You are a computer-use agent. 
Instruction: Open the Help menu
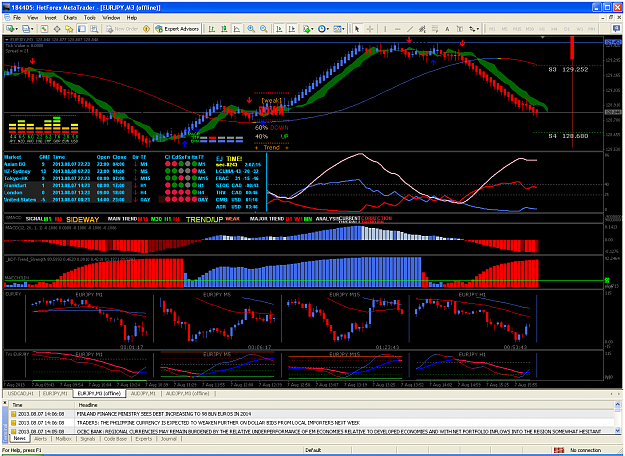pos(132,18)
